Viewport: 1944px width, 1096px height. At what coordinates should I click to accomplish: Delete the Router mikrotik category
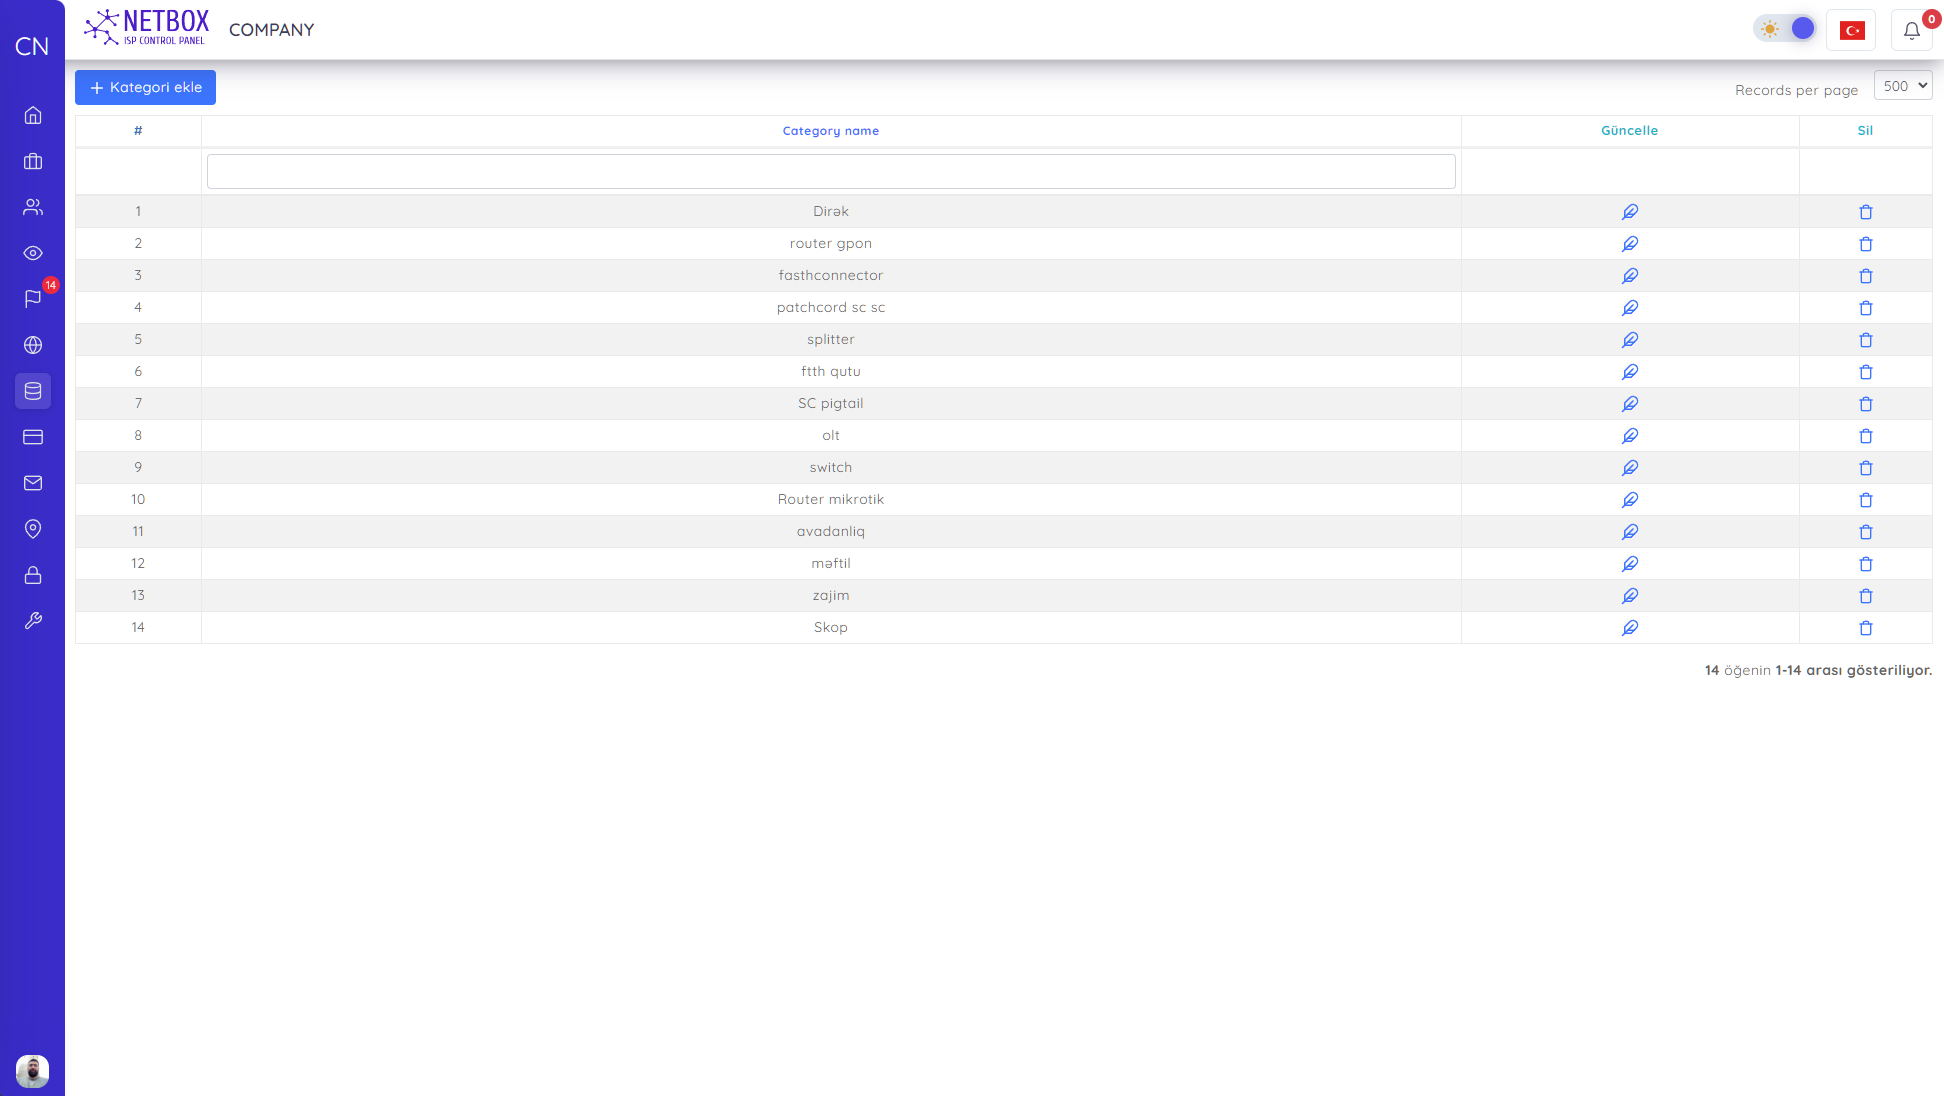[x=1865, y=500]
